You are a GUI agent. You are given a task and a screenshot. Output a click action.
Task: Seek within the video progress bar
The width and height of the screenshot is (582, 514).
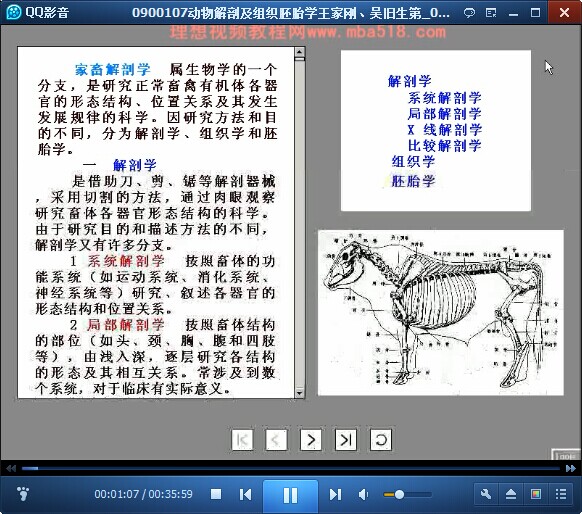[x=291, y=468]
